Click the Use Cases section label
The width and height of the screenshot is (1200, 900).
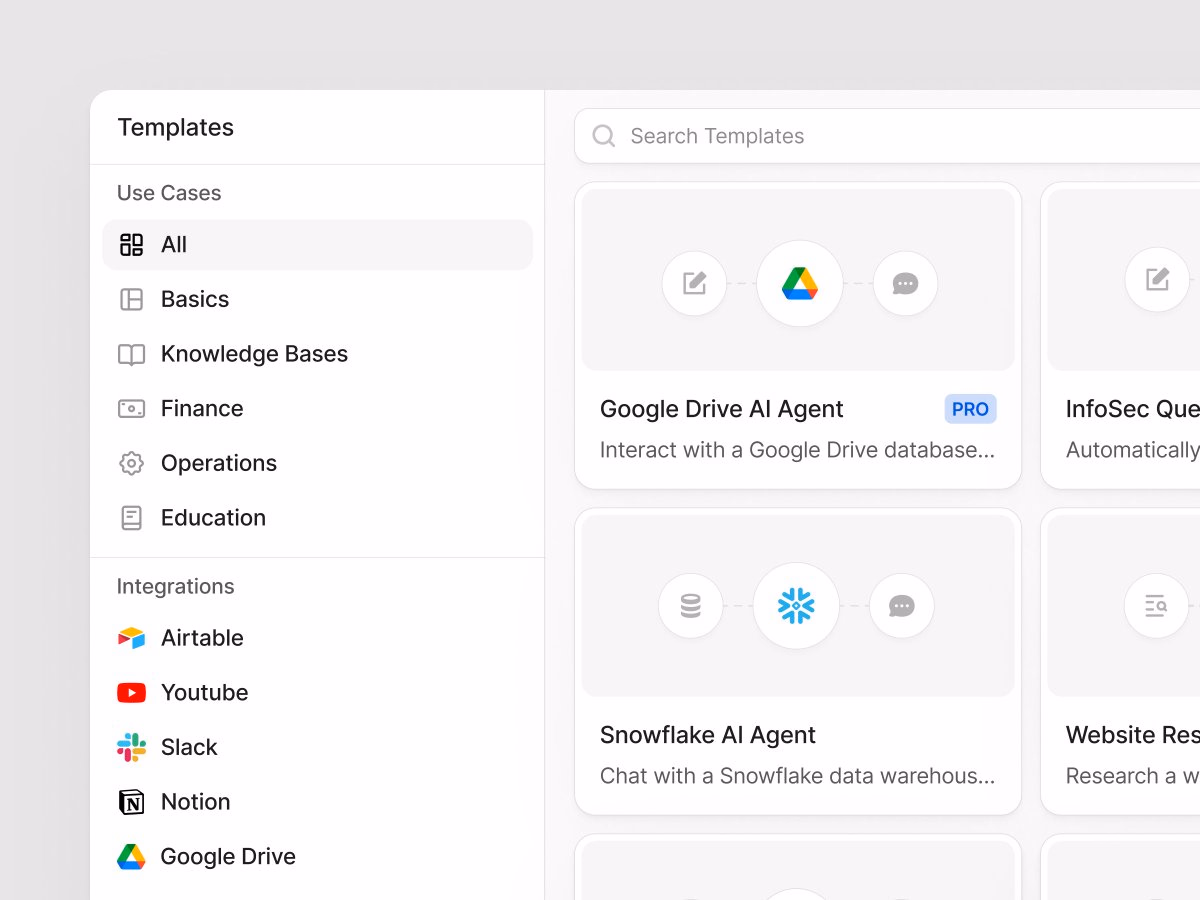169,193
